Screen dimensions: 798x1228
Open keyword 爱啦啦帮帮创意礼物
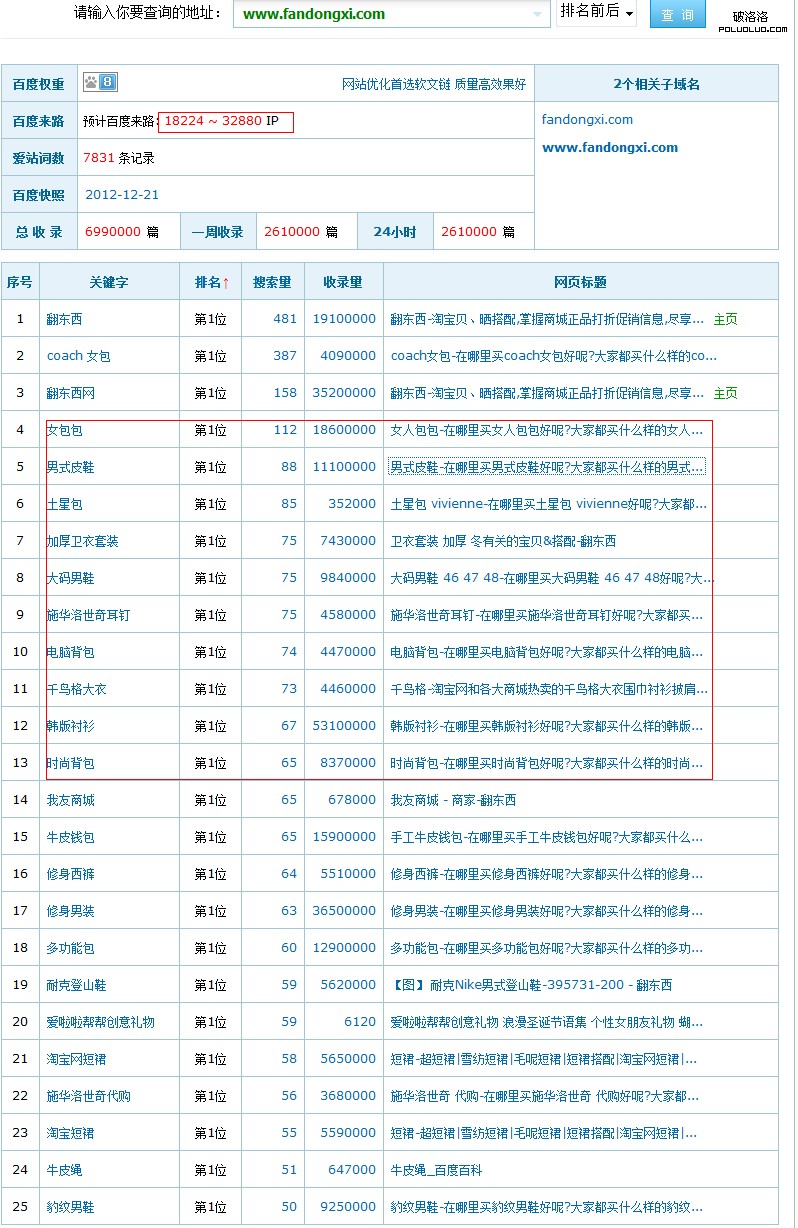coord(100,1022)
